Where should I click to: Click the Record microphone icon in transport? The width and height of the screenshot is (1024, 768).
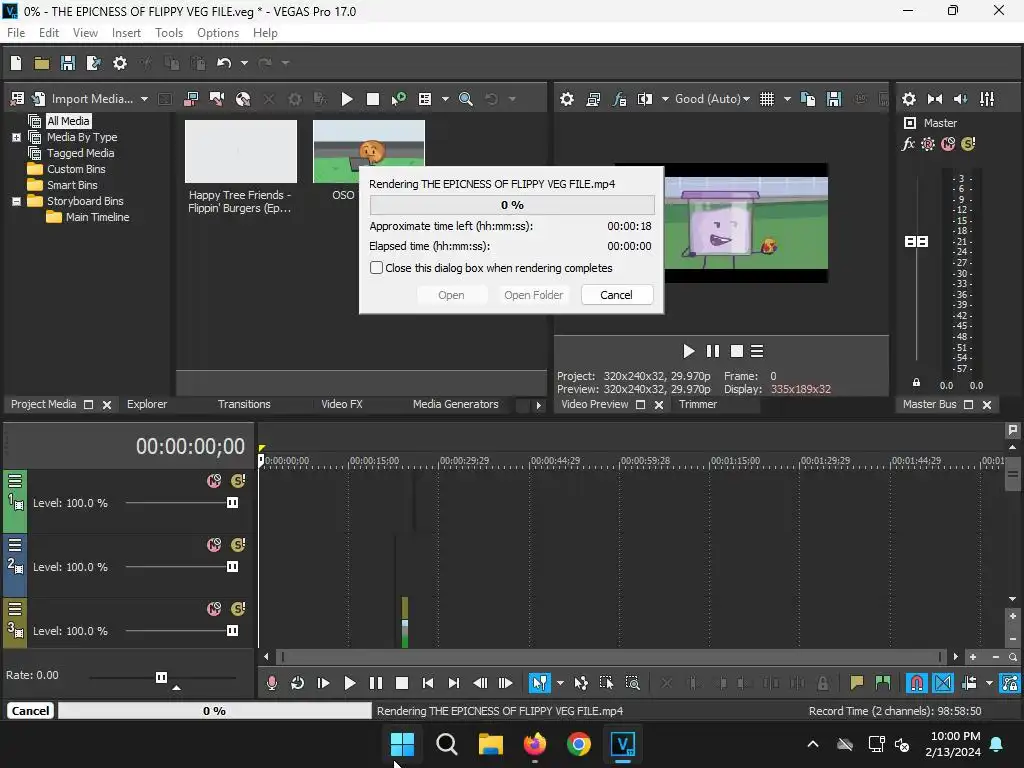tap(272, 683)
